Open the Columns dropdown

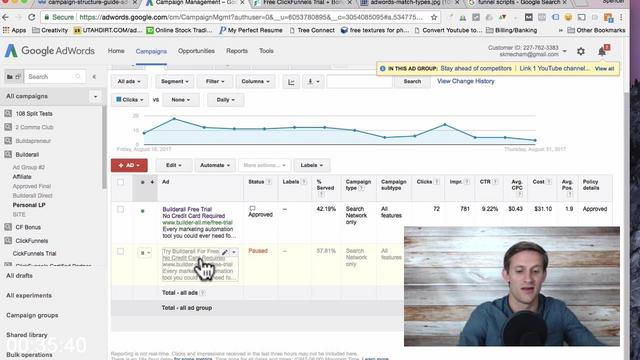[x=255, y=82]
